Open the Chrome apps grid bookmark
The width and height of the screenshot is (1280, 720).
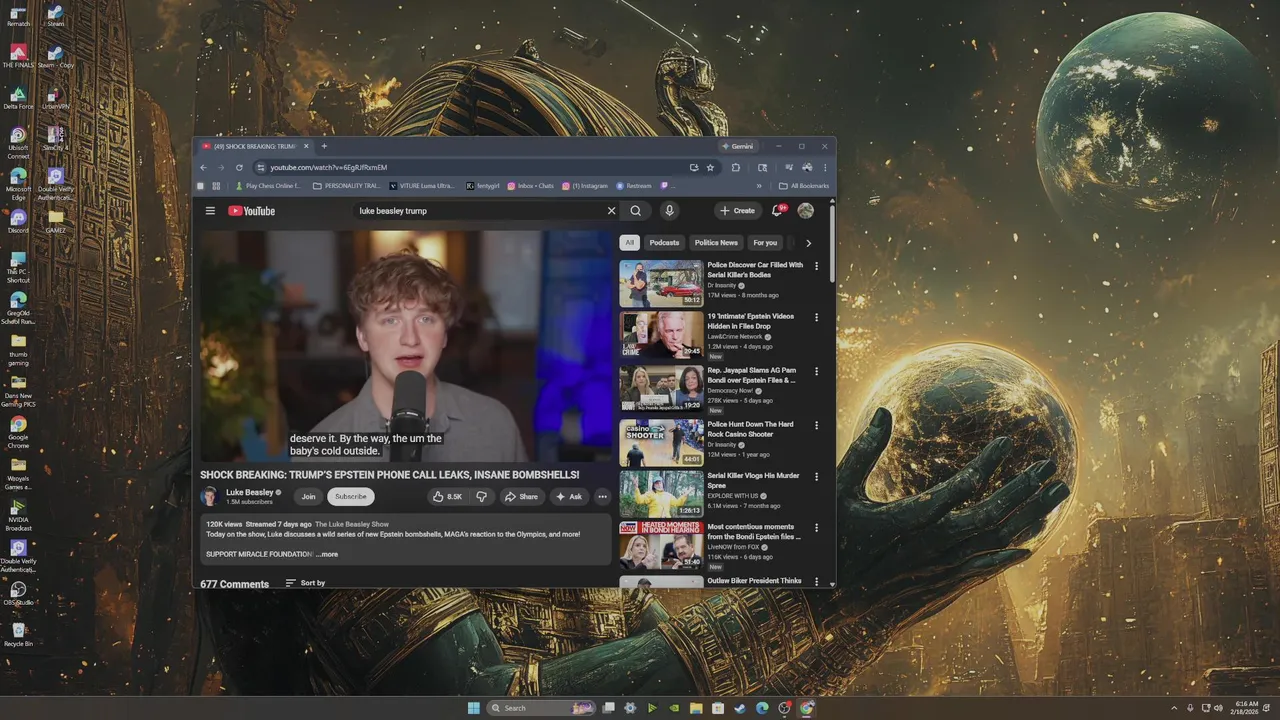pyautogui.click(x=216, y=186)
